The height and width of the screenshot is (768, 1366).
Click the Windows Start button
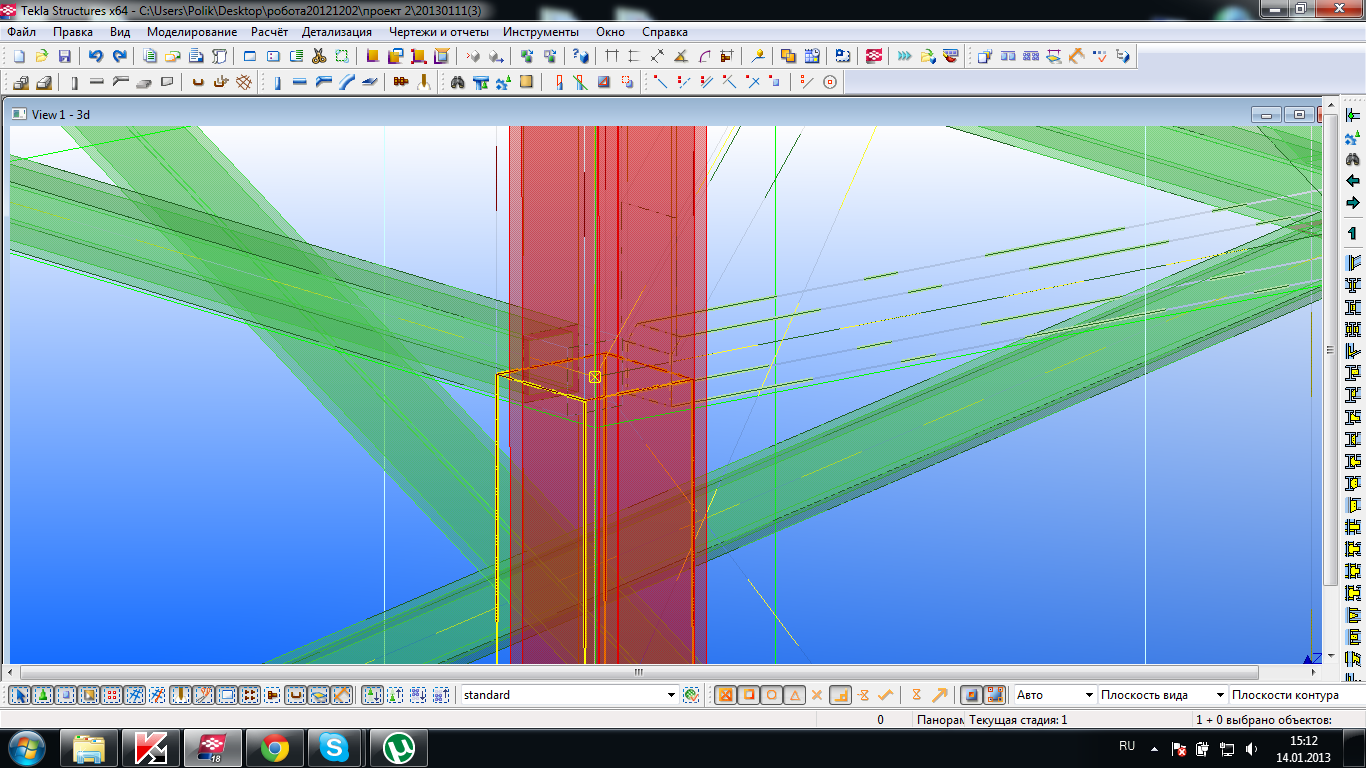point(26,747)
